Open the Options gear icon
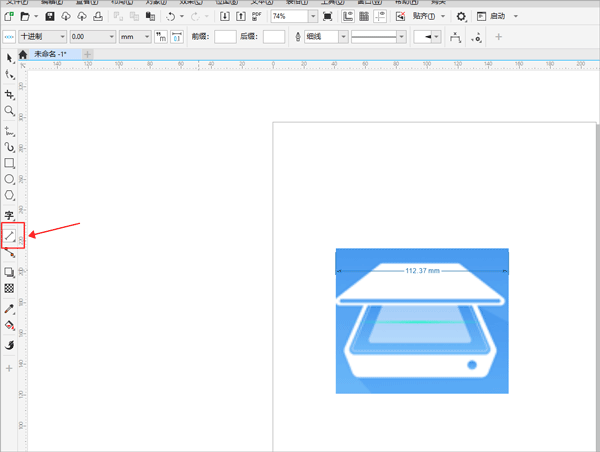This screenshot has width=600, height=452. pos(461,16)
